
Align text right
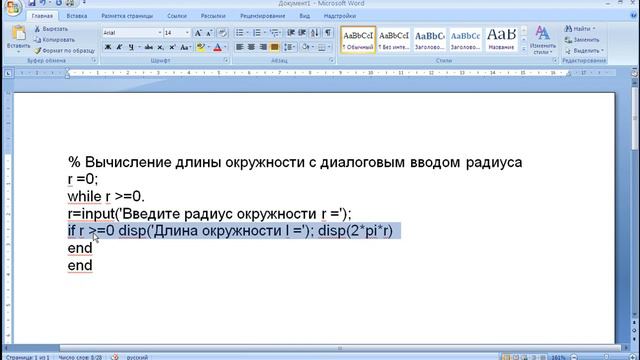[x=263, y=47]
